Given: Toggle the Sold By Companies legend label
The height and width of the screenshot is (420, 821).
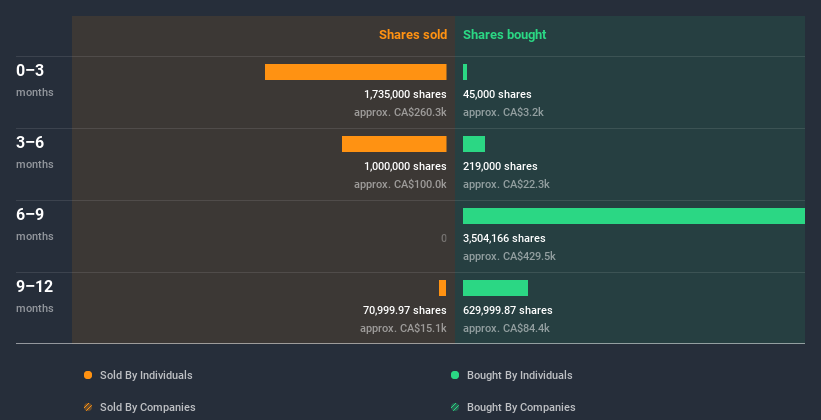Looking at the screenshot, I should 148,407.
